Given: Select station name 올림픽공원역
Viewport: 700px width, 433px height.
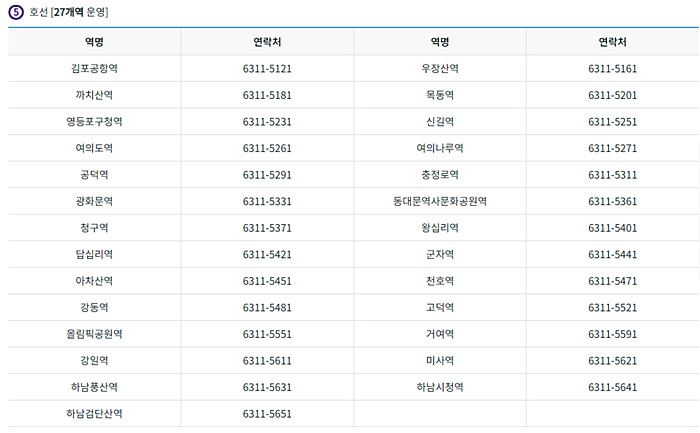Looking at the screenshot, I should [94, 334].
